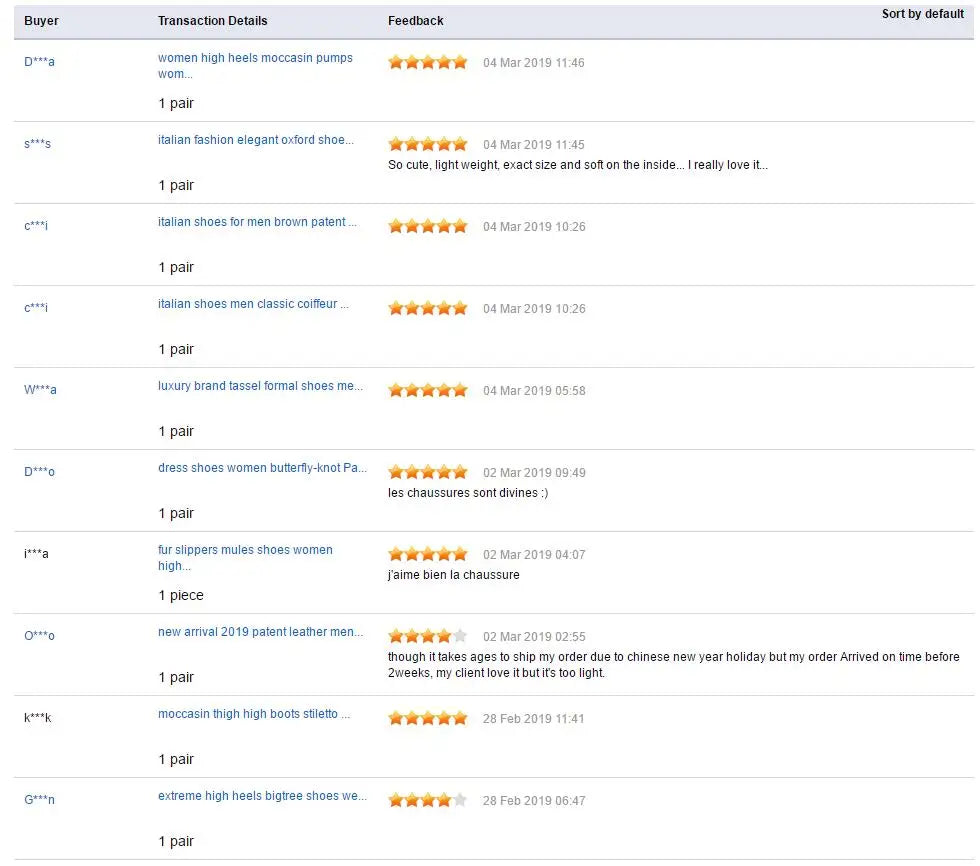Viewport: 980px width, 866px height.
Task: Open 'luxury brand tassel formal shoes' link
Action: [x=260, y=386]
